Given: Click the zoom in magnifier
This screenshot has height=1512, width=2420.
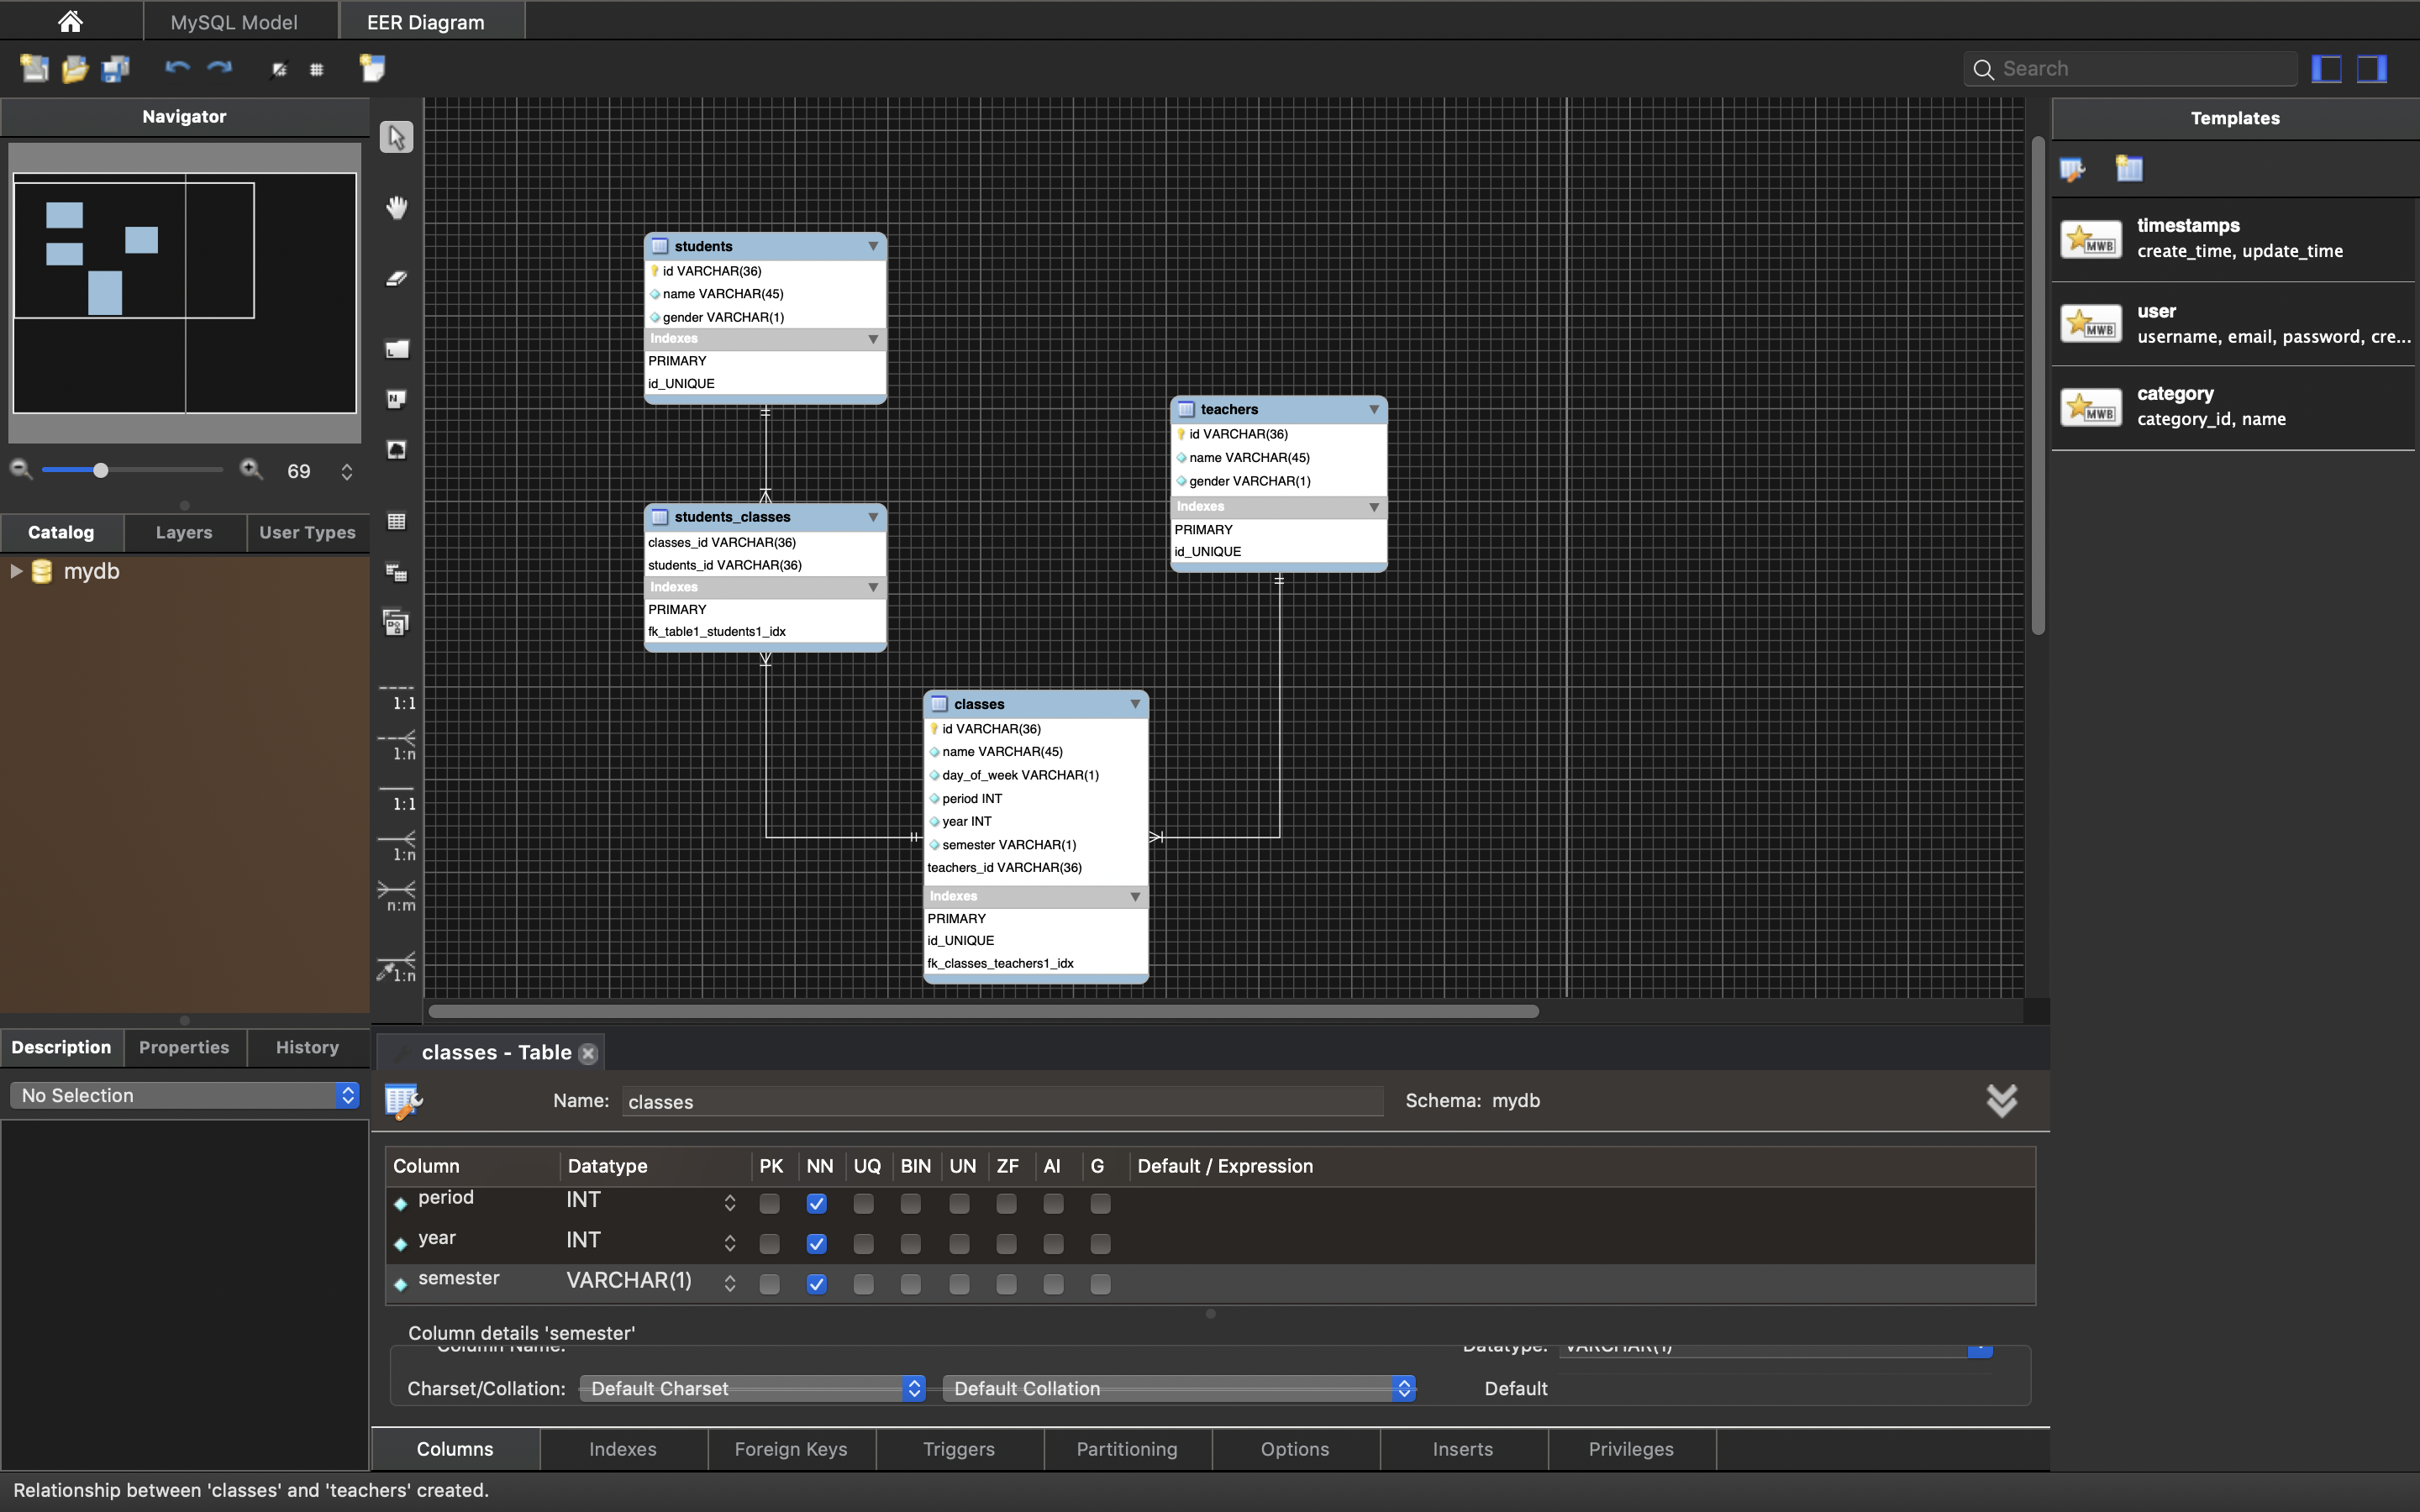Looking at the screenshot, I should [x=251, y=469].
